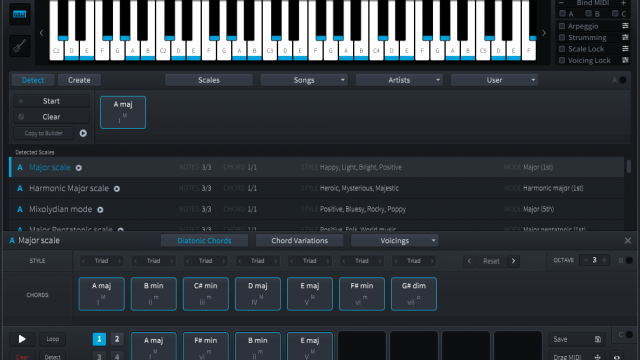This screenshot has width=640, height=360.
Task: Toggle the section A indicator dot
Action: coord(623,80)
